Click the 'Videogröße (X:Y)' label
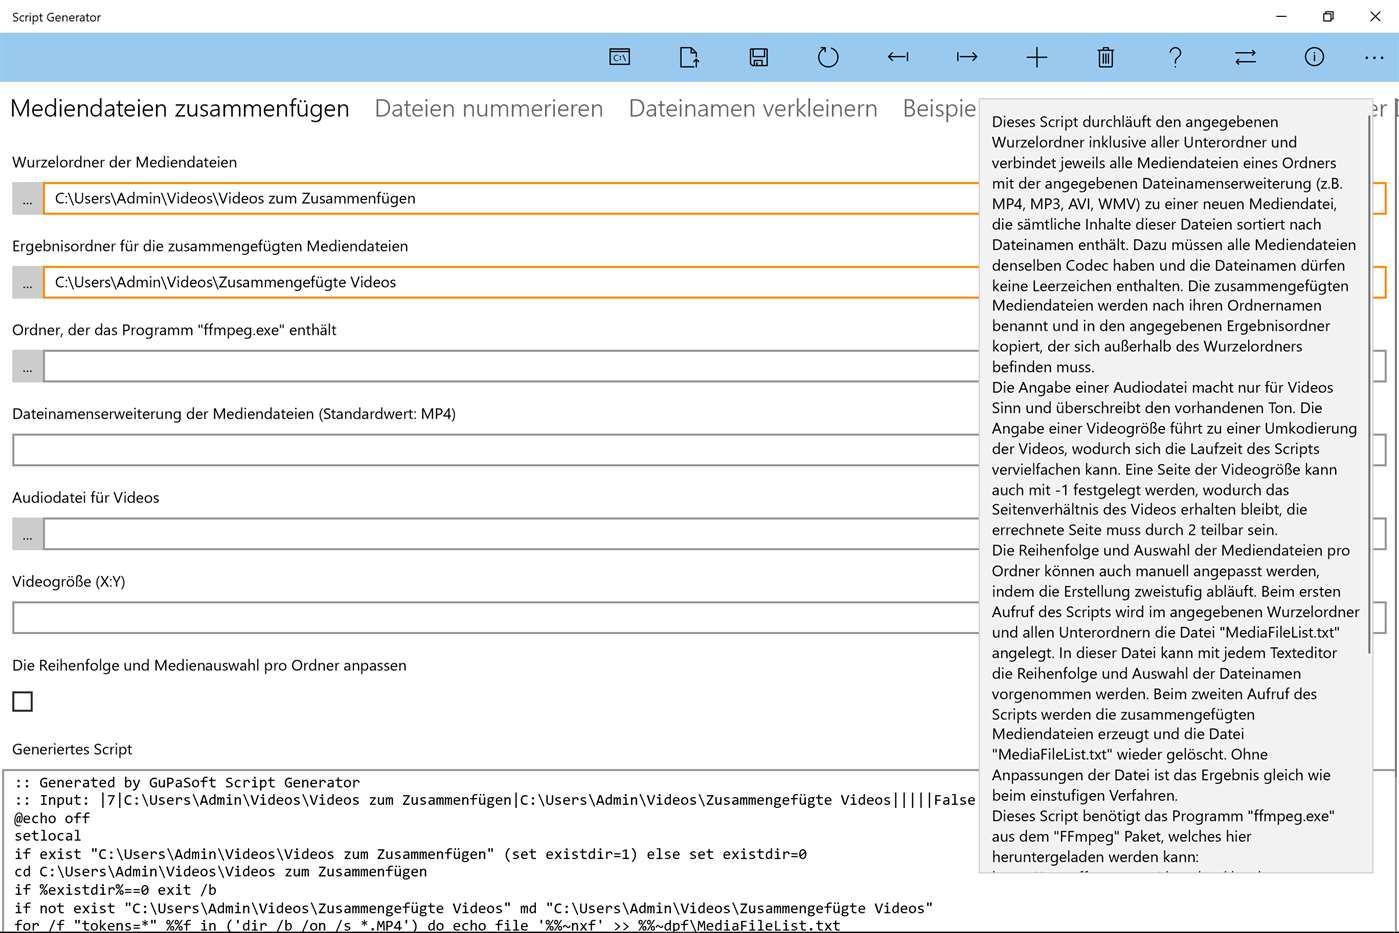Screen dimensions: 1399x933 [x=69, y=581]
